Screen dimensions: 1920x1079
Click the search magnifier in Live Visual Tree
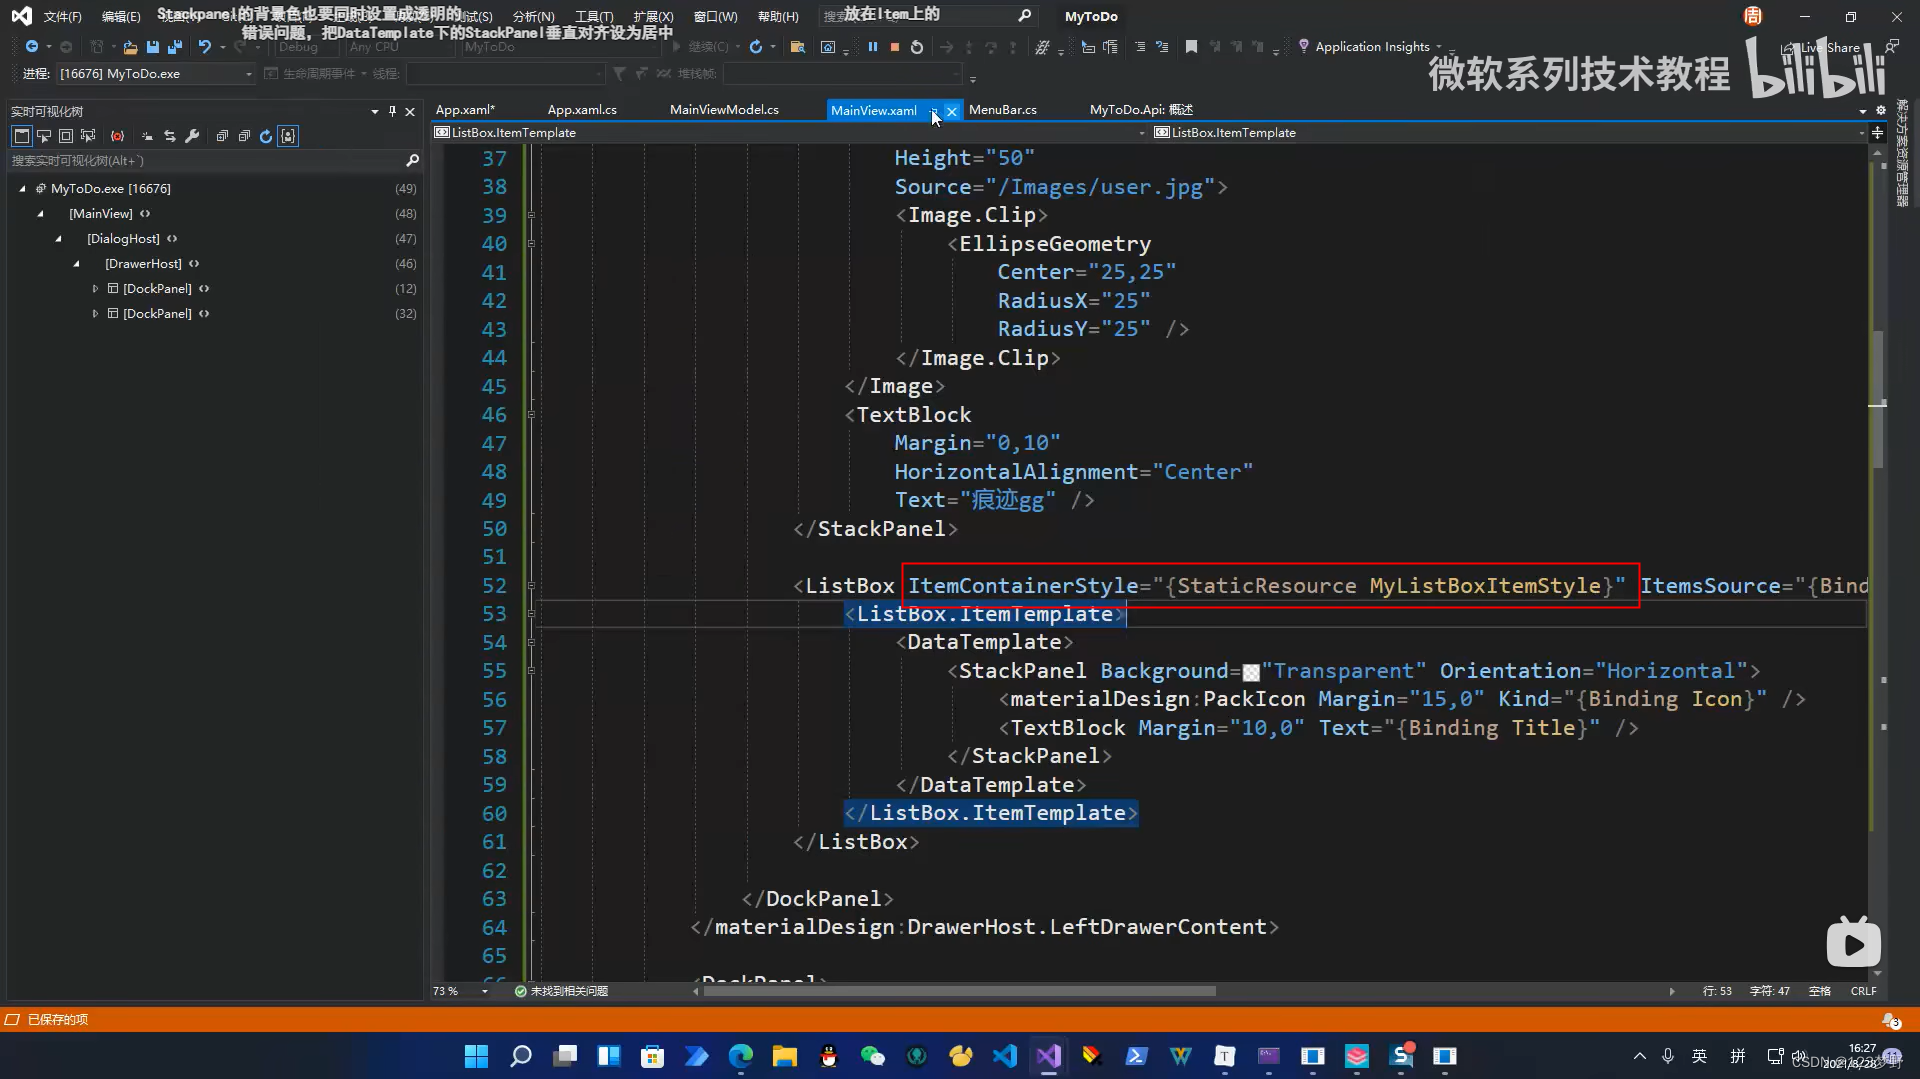pos(412,160)
